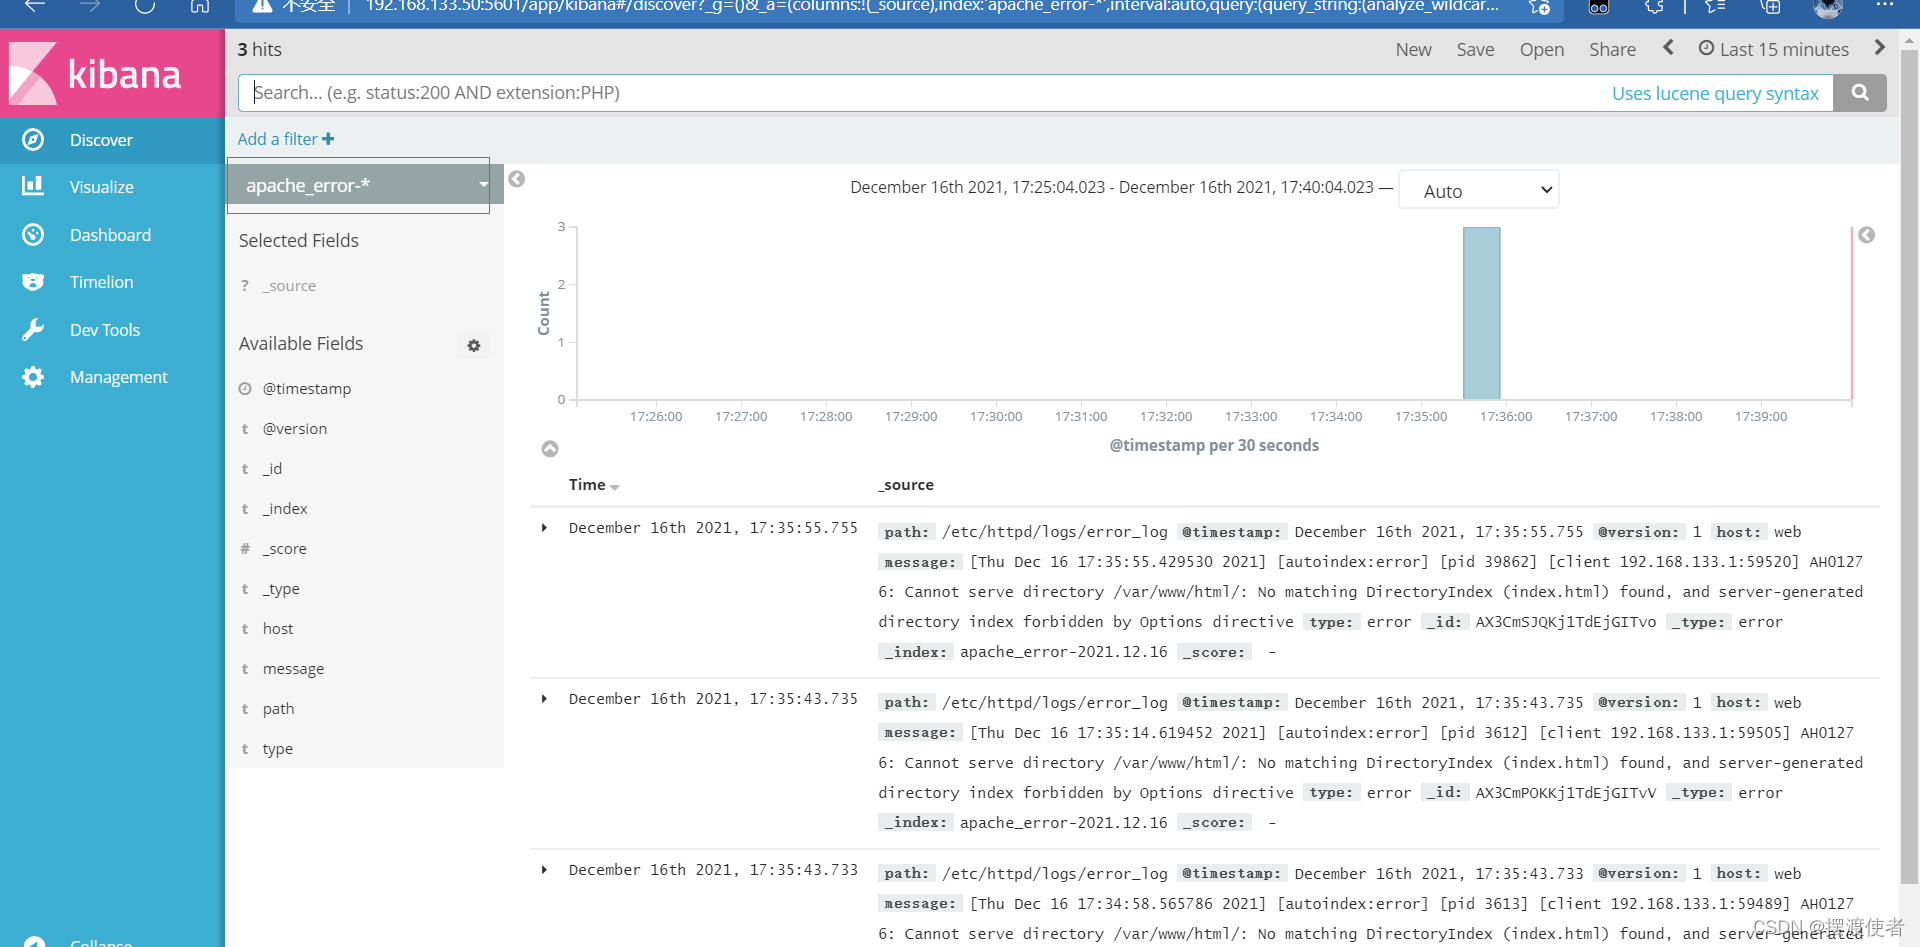Open browser three-dots menu
The image size is (1920, 947).
[x=1885, y=6]
